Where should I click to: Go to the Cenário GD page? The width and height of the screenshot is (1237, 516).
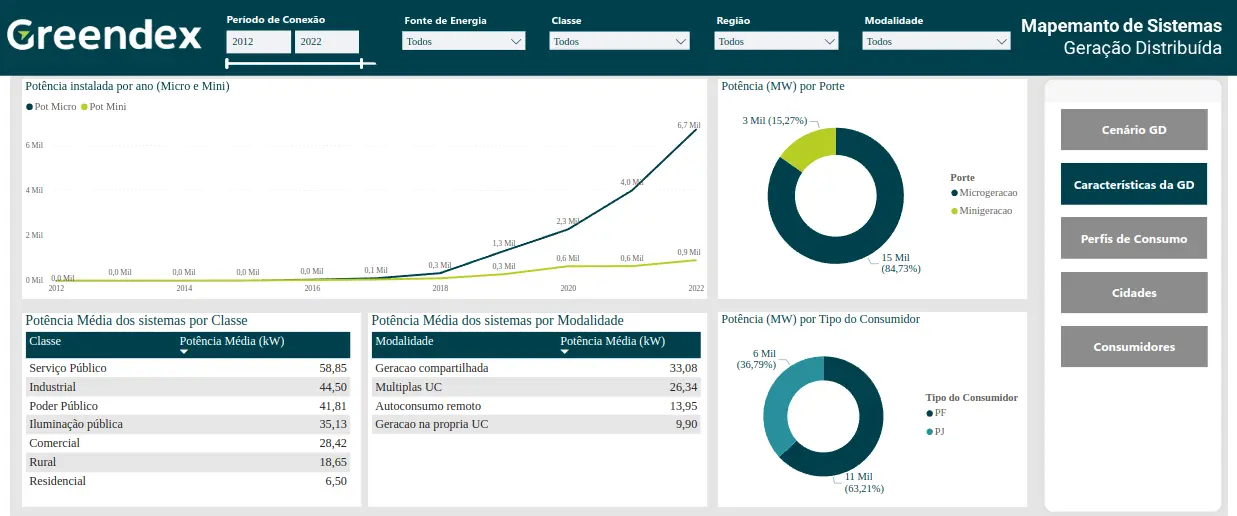[1134, 130]
